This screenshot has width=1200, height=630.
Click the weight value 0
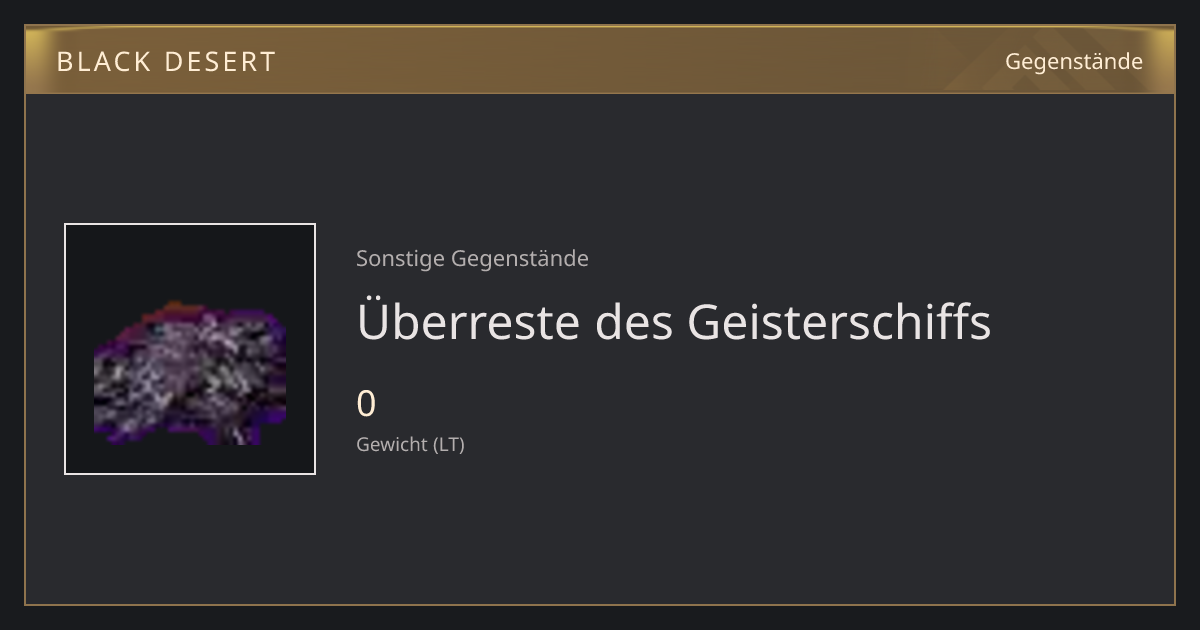tap(366, 404)
